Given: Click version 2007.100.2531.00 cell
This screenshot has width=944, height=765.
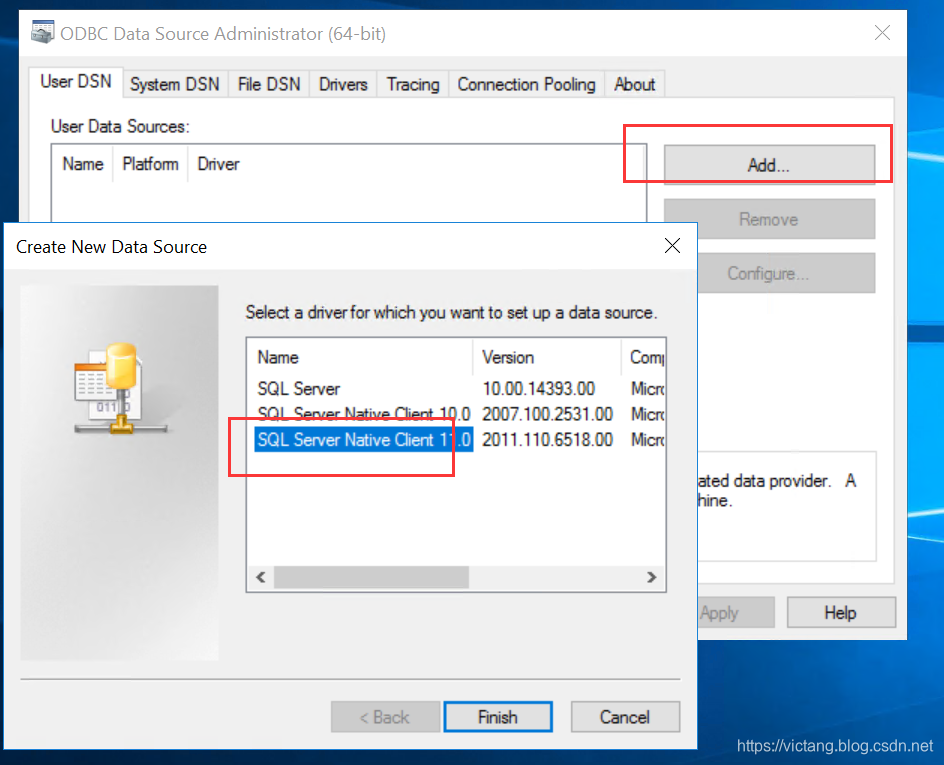Looking at the screenshot, I should pos(547,414).
